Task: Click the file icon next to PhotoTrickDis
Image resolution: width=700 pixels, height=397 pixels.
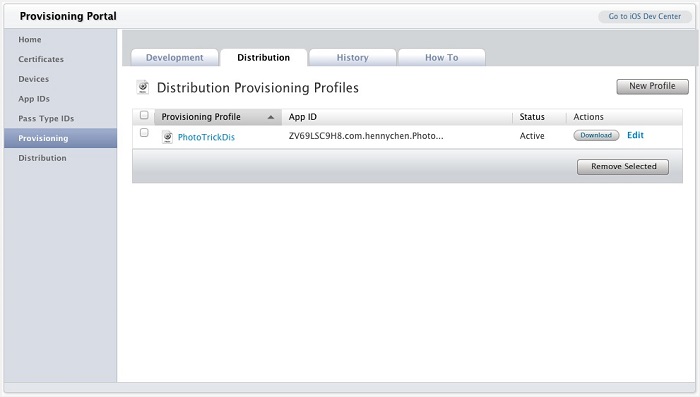Action: coord(167,137)
